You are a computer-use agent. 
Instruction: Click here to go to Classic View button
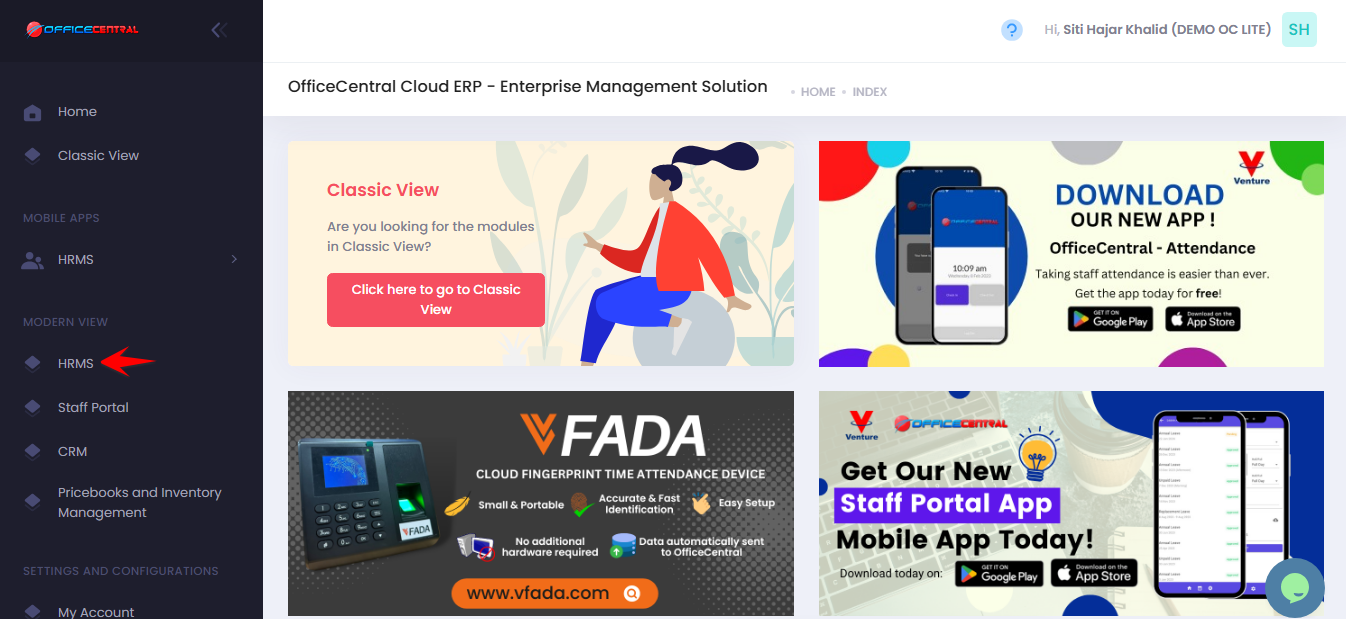pyautogui.click(x=436, y=299)
